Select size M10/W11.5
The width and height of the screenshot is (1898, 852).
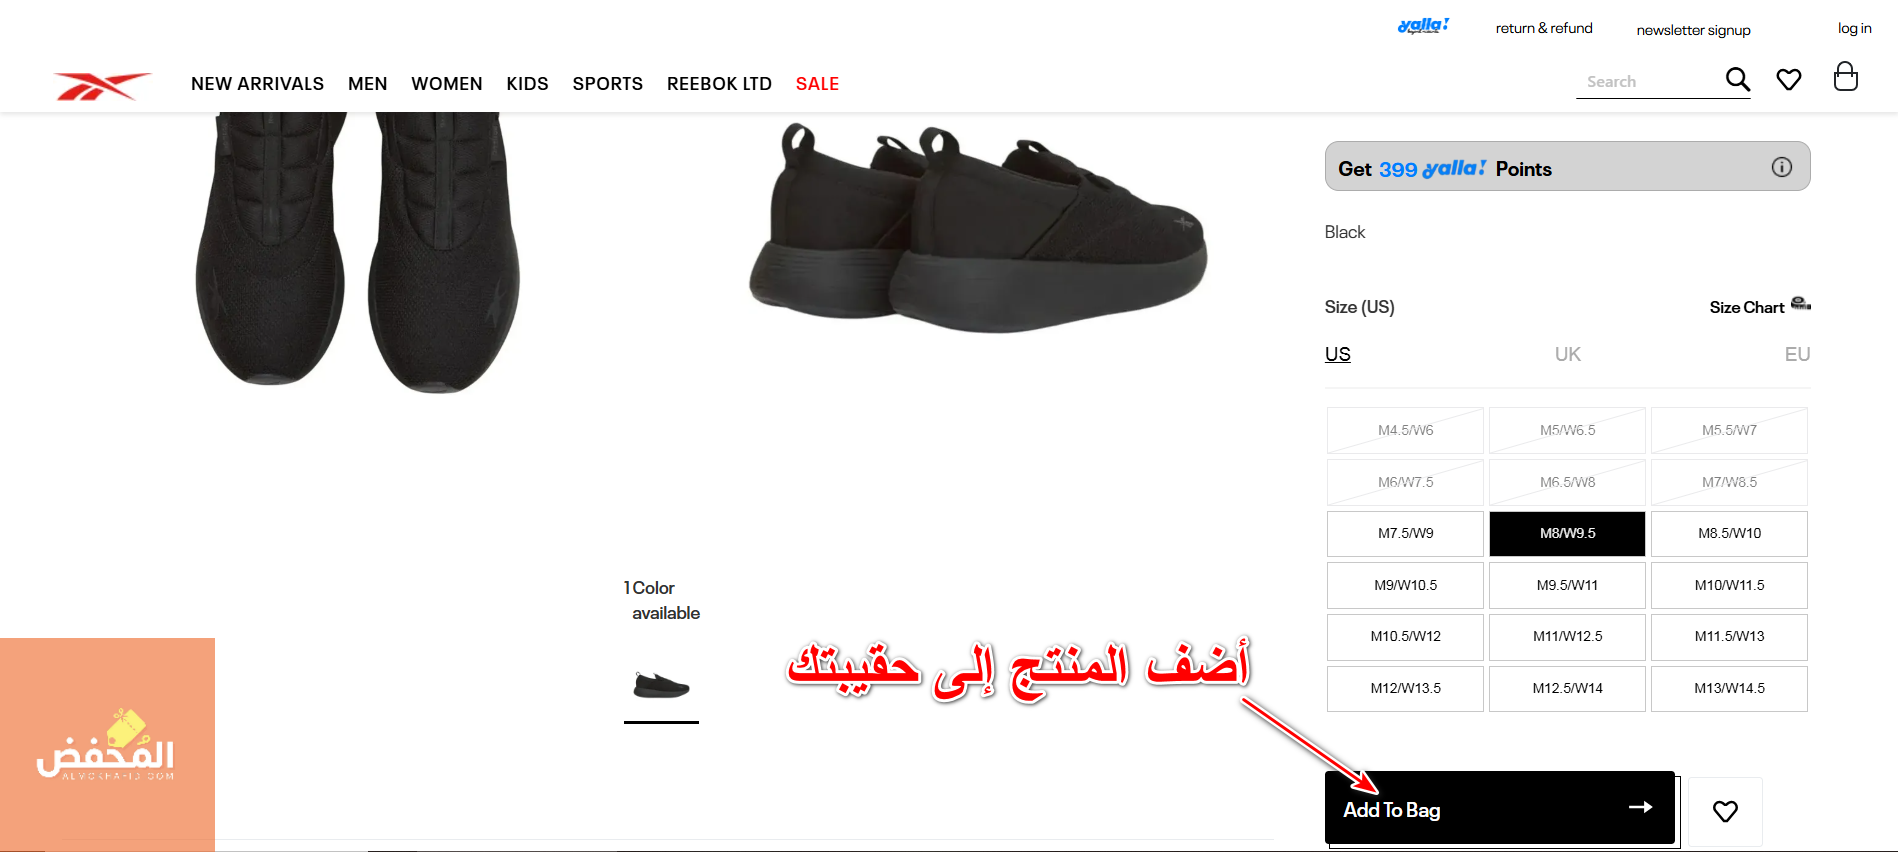(x=1729, y=585)
